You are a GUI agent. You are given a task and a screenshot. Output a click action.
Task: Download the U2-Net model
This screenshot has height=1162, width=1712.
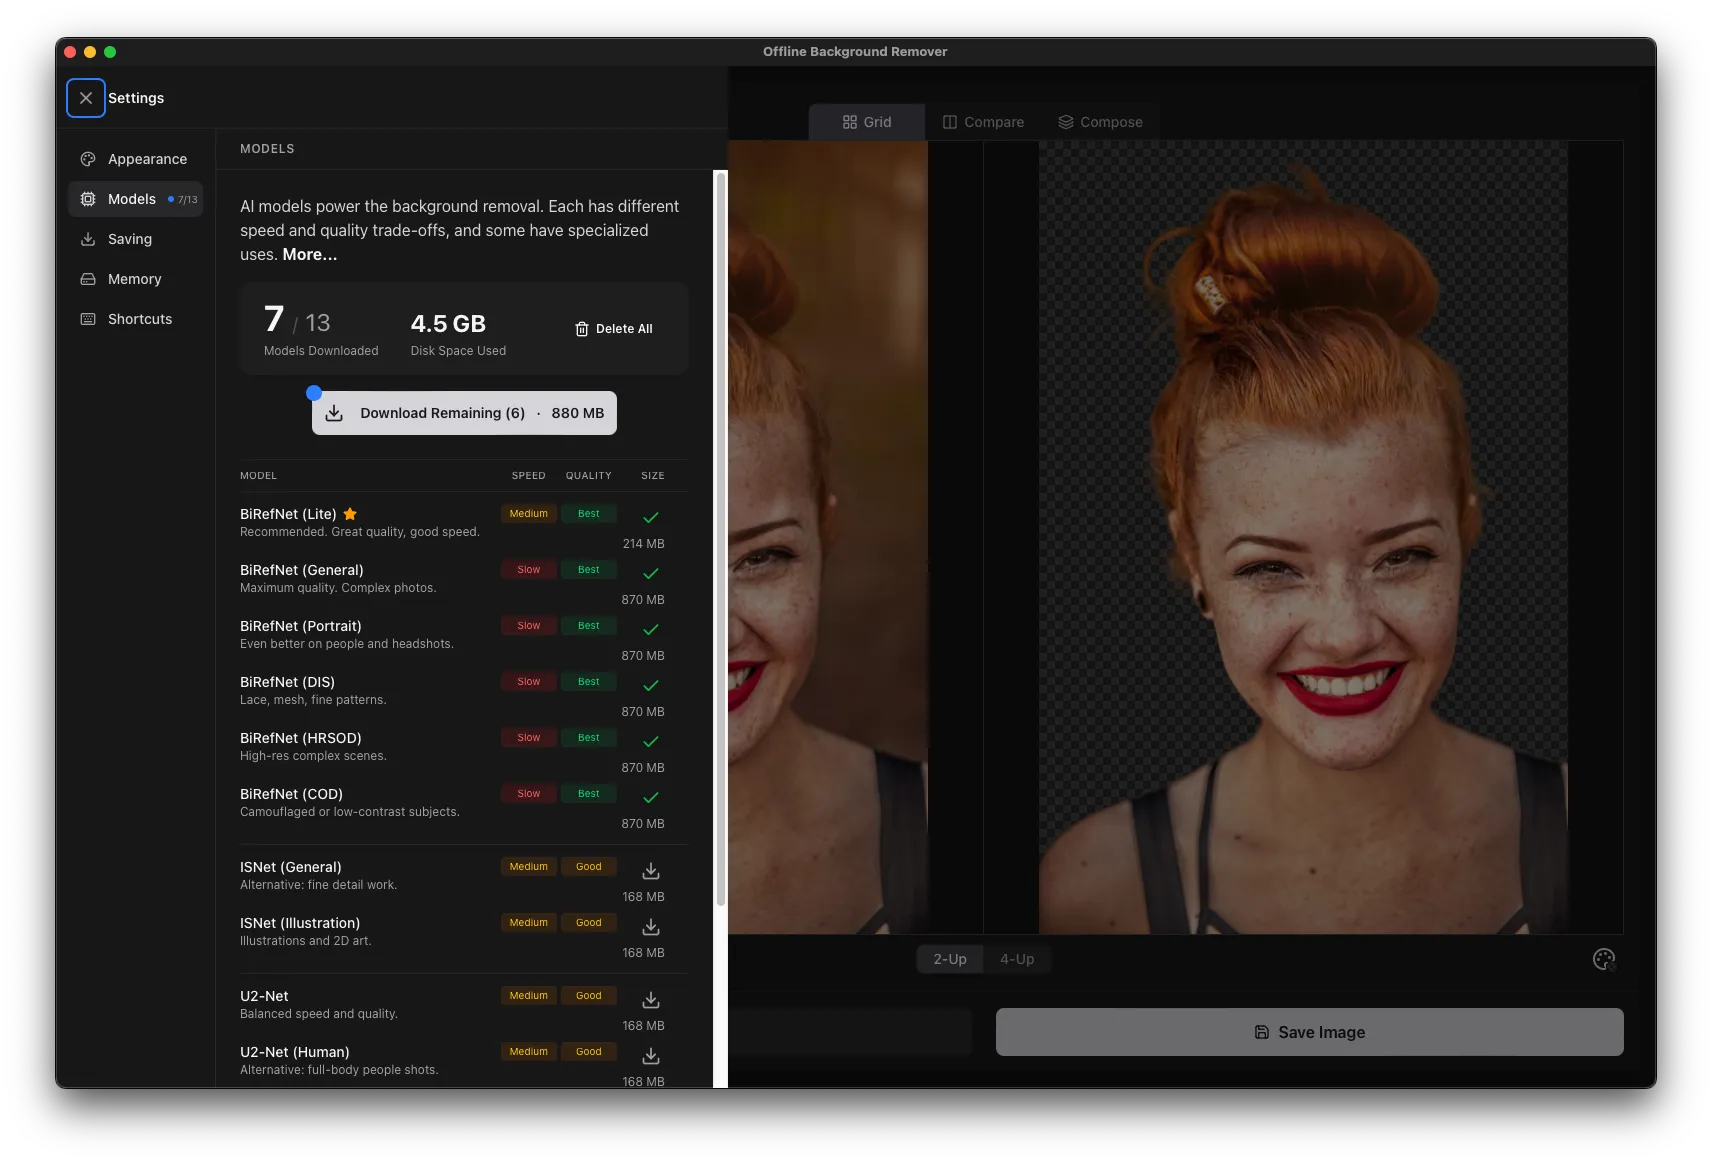tap(650, 1000)
